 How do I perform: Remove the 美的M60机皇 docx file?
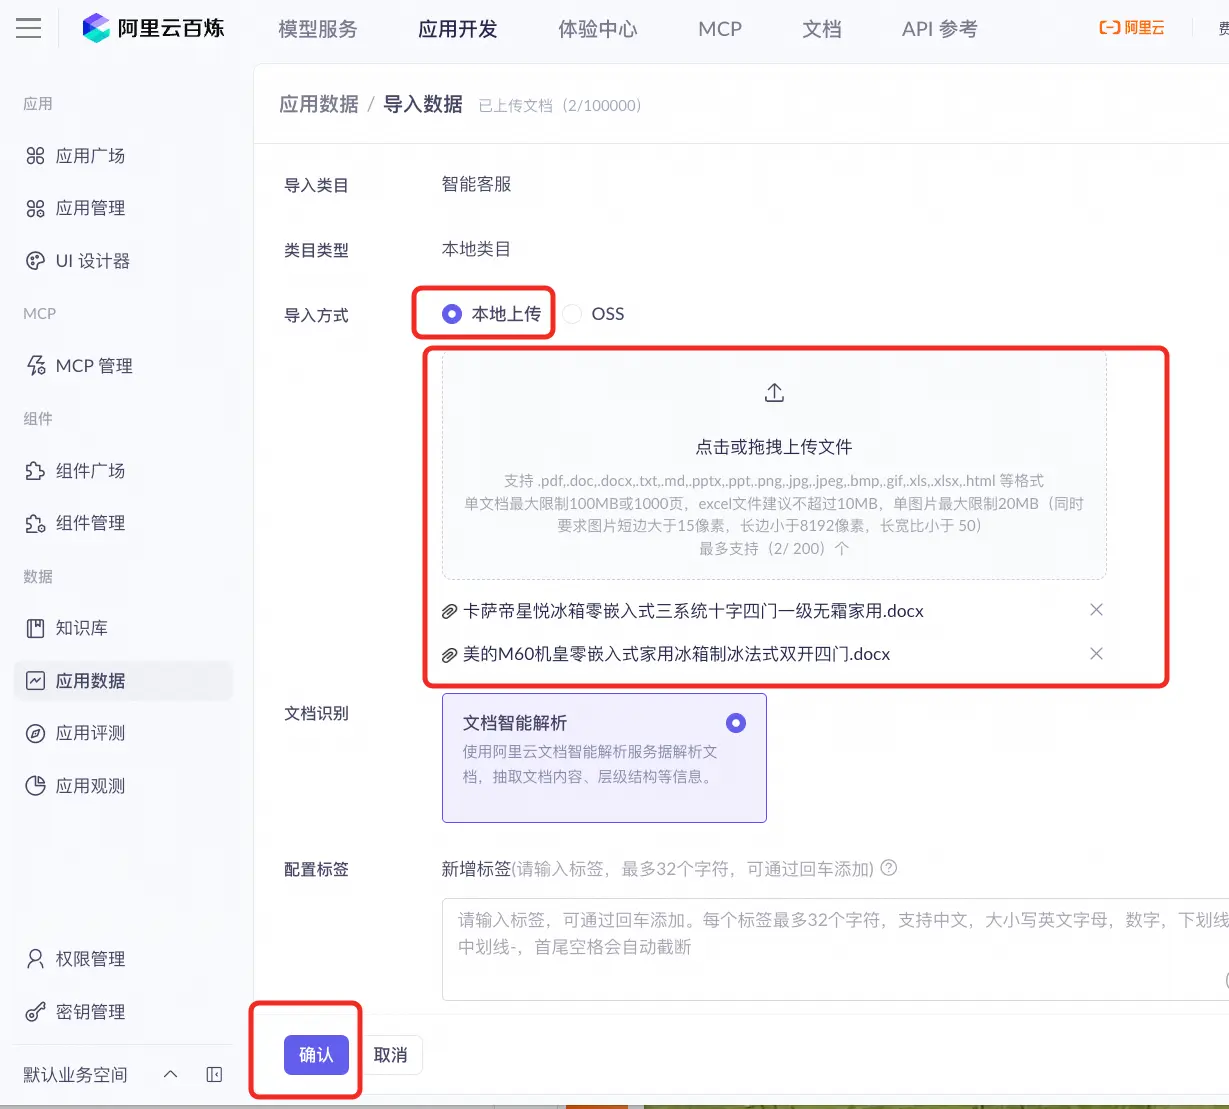point(1096,654)
